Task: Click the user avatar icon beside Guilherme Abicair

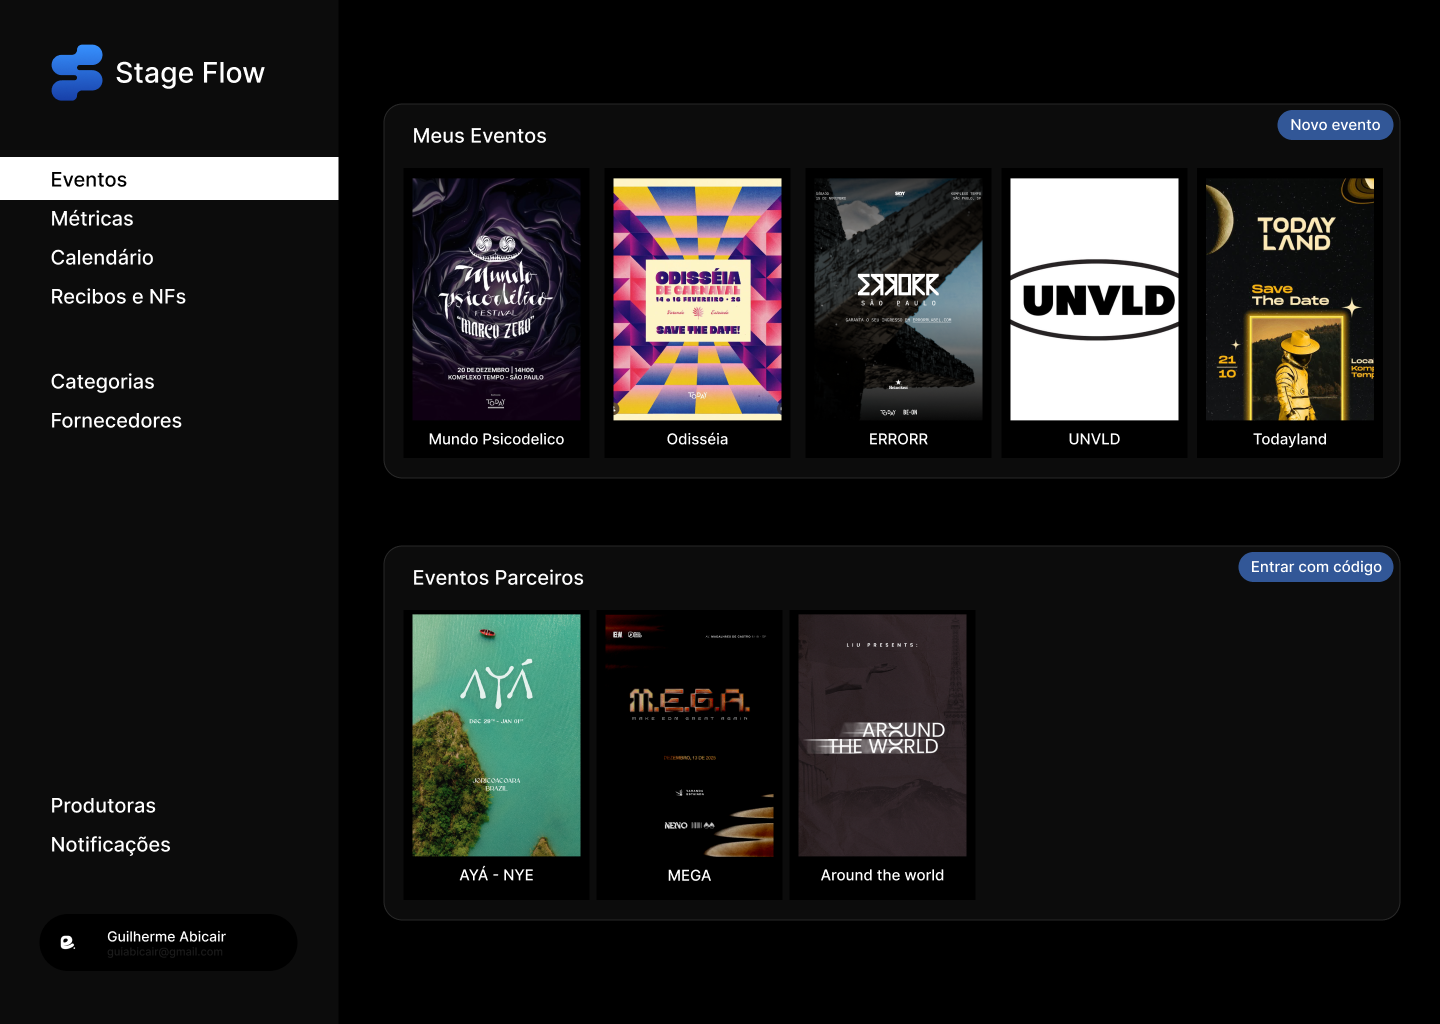Action: [x=68, y=942]
